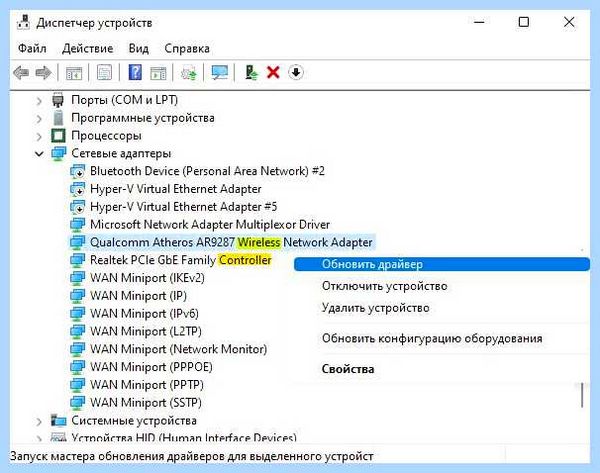Screen dimensions: 600x473
Task: Open the Help question mark icon
Action: pos(135,72)
